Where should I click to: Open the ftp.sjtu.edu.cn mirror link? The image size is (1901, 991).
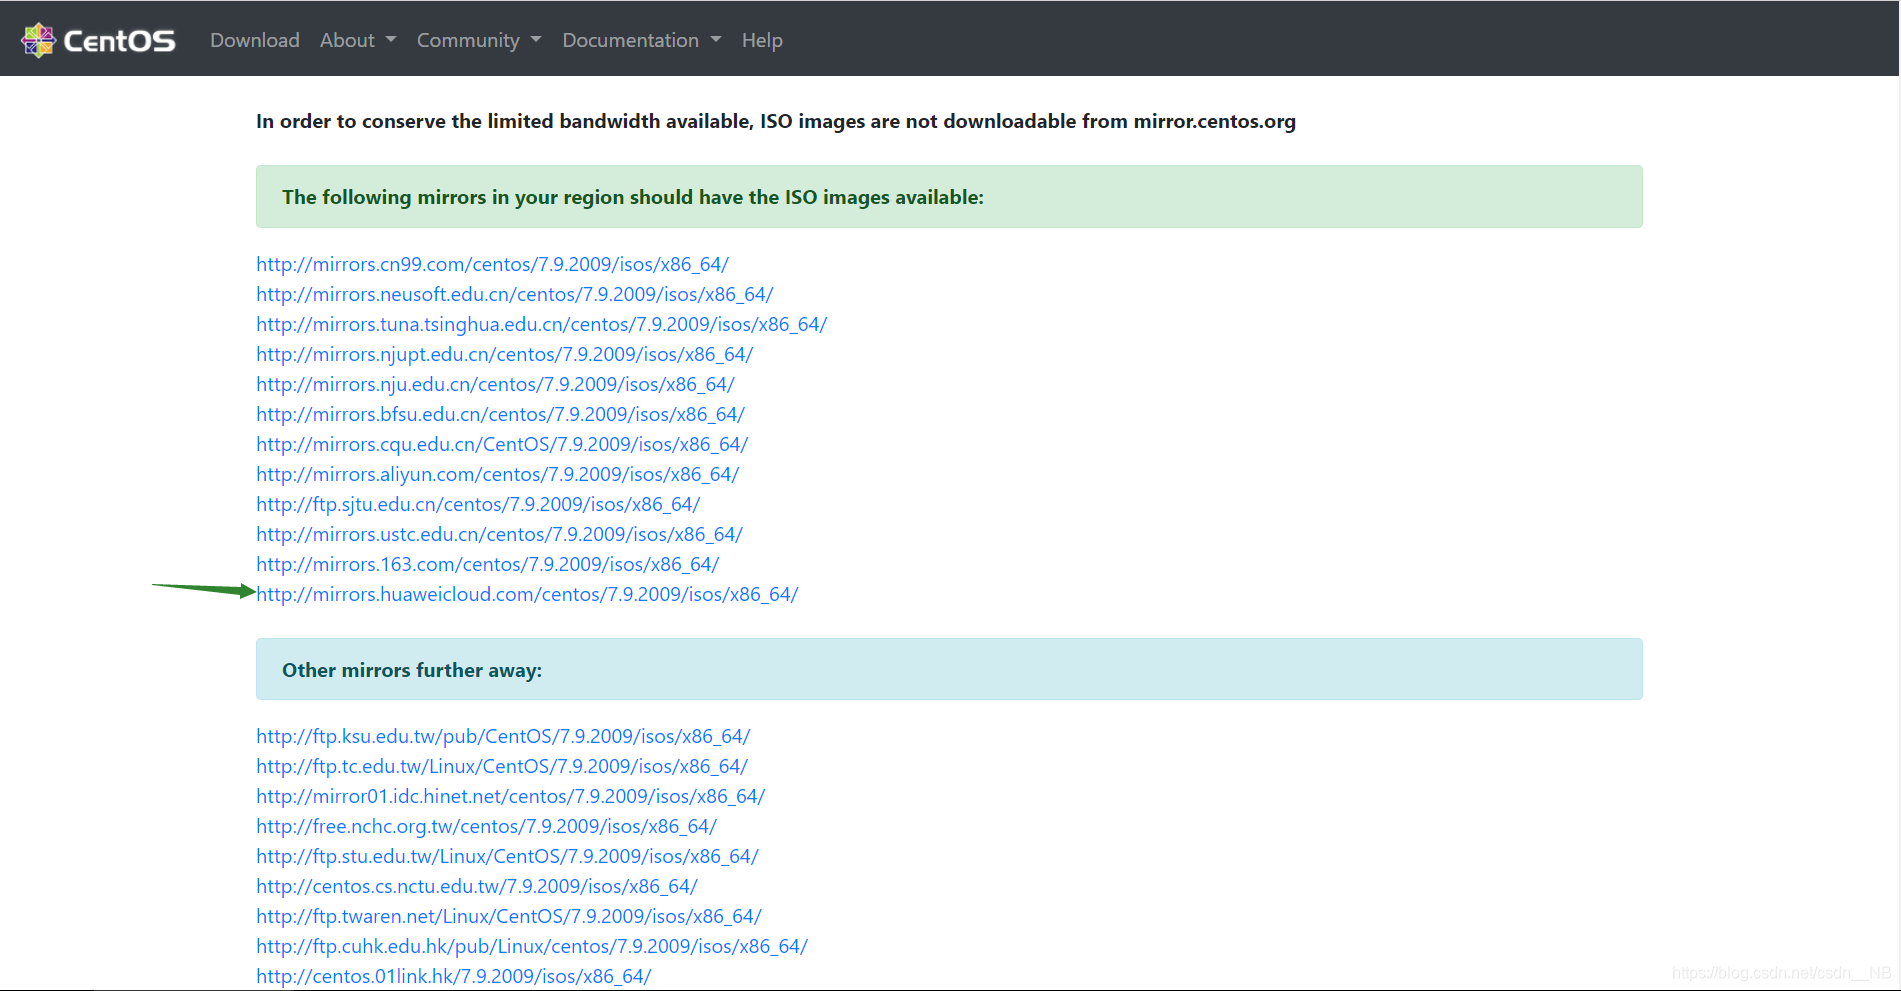[x=478, y=504]
